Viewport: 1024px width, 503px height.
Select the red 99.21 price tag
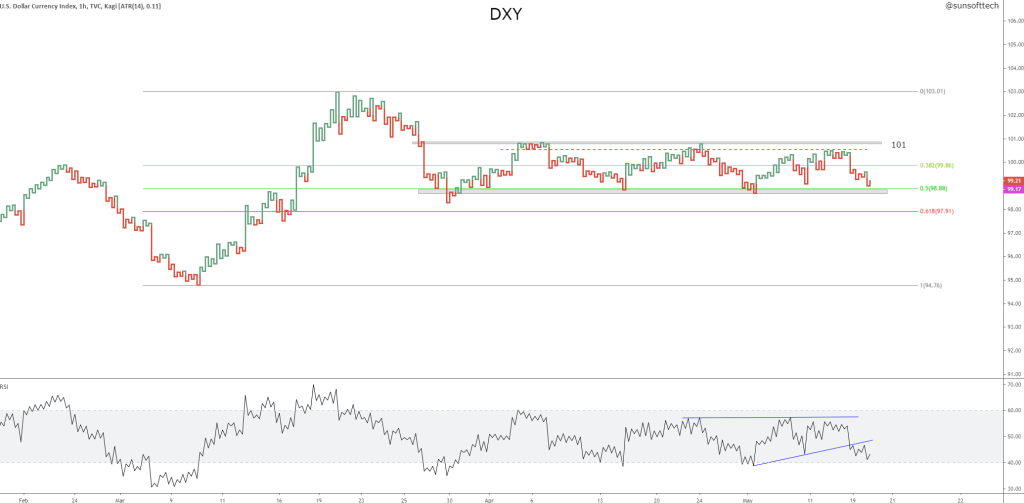1013,181
